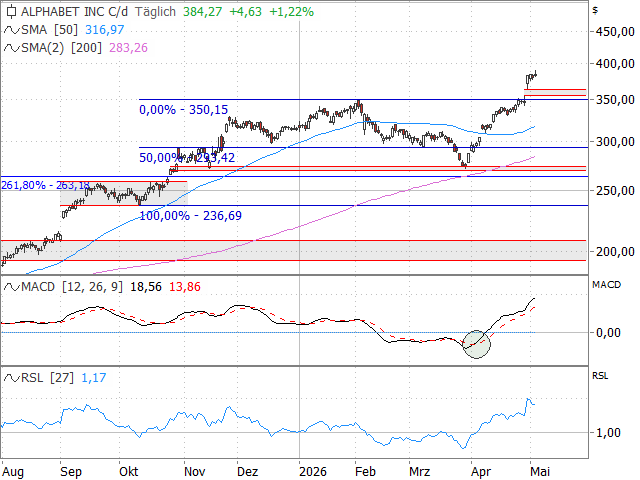The image size is (640, 480).
Task: Click the 300,00 price axis label
Action: 615,142
